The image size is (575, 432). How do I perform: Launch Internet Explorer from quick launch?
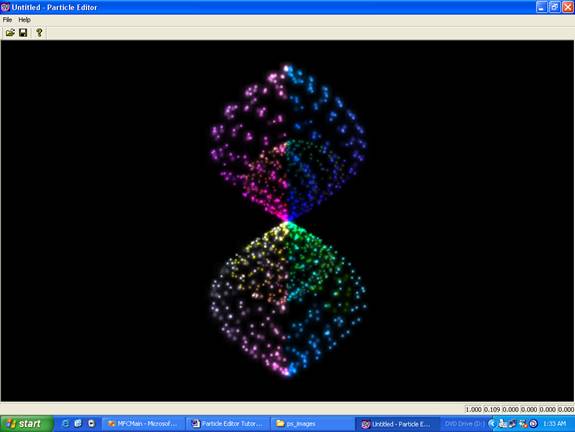66,424
